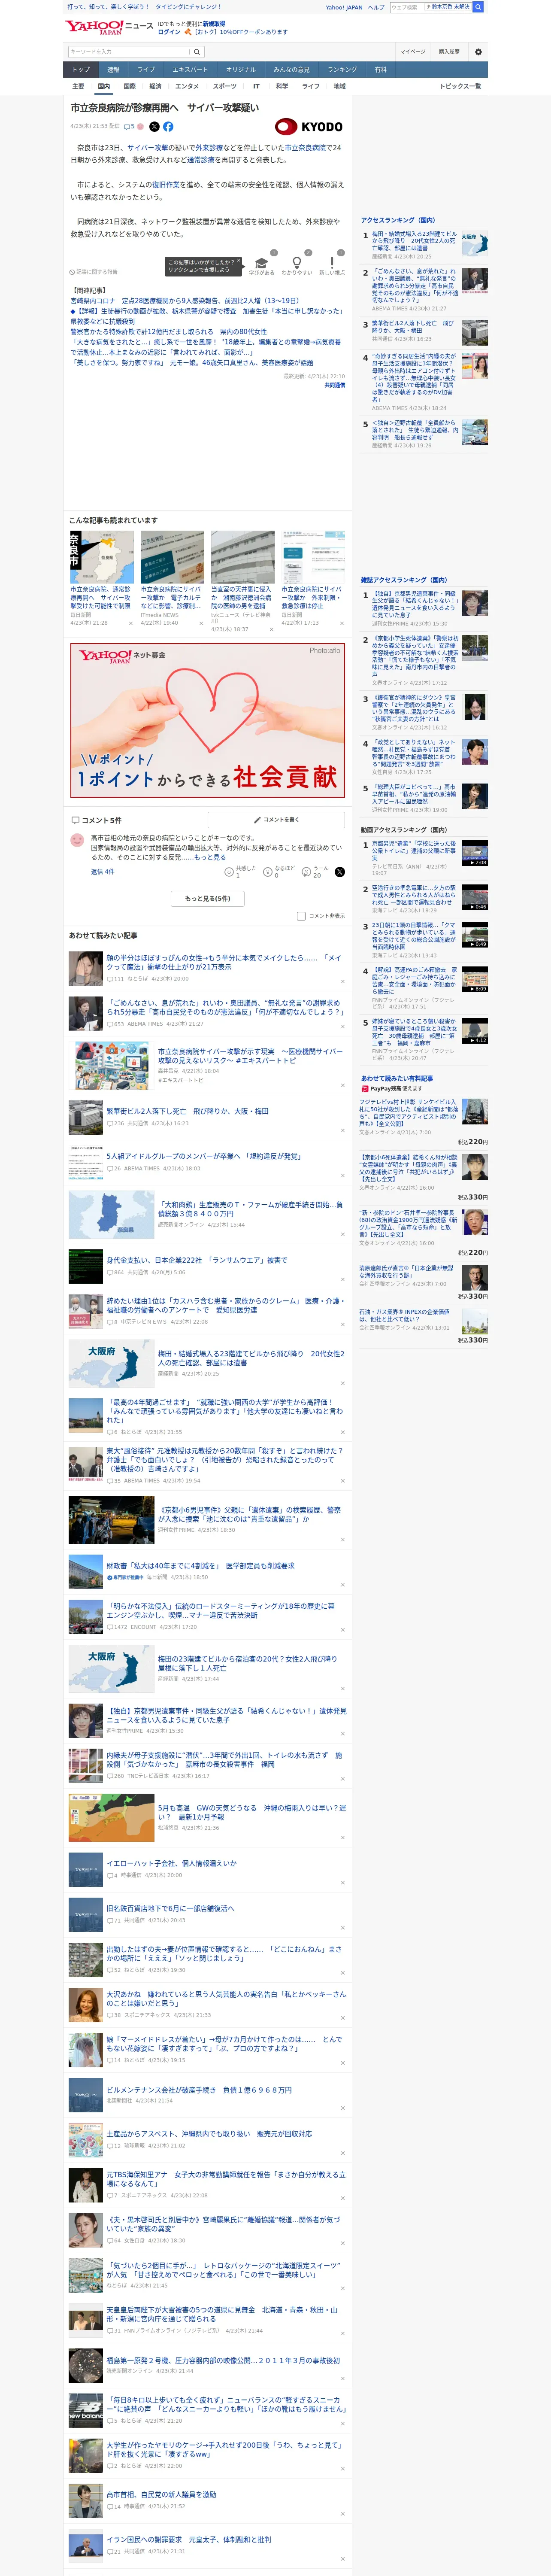Open the 返信 4件 replies link
The image size is (551, 2576).
tap(103, 872)
